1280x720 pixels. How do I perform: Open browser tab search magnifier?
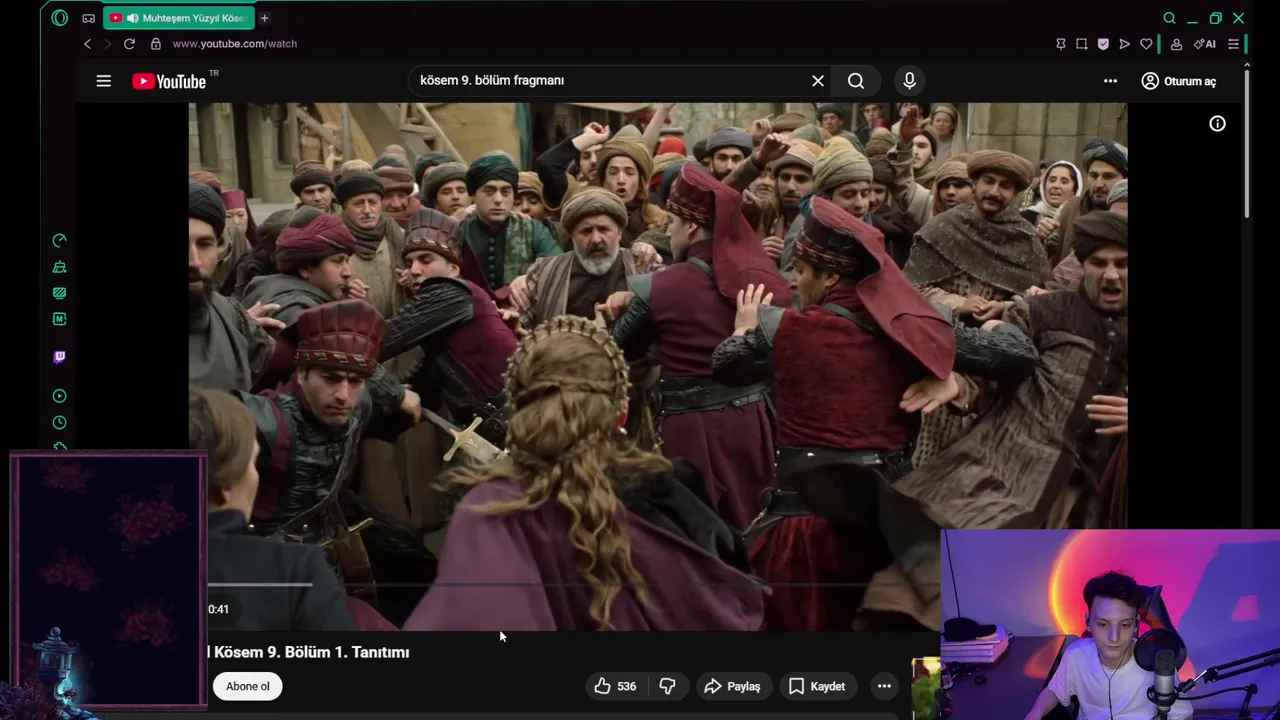(x=1169, y=18)
